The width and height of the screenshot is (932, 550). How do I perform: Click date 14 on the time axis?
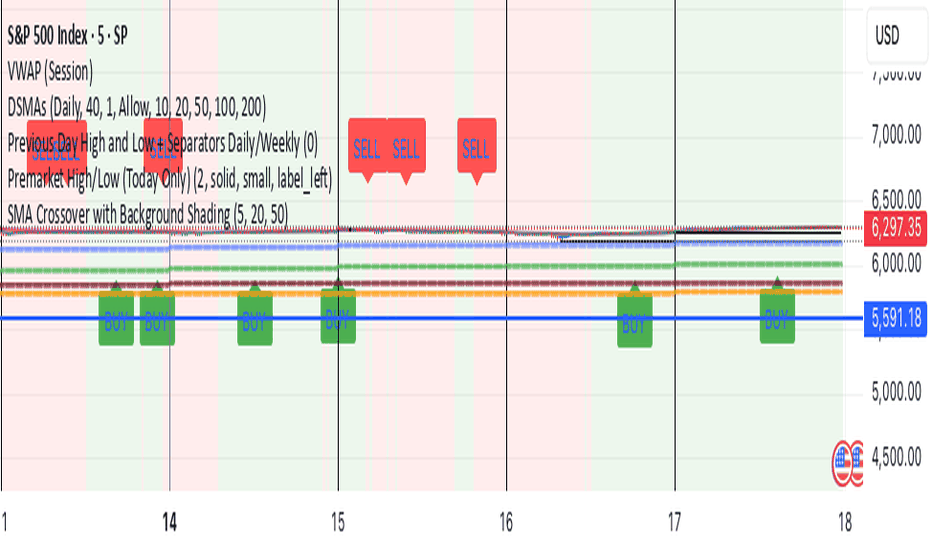(169, 523)
